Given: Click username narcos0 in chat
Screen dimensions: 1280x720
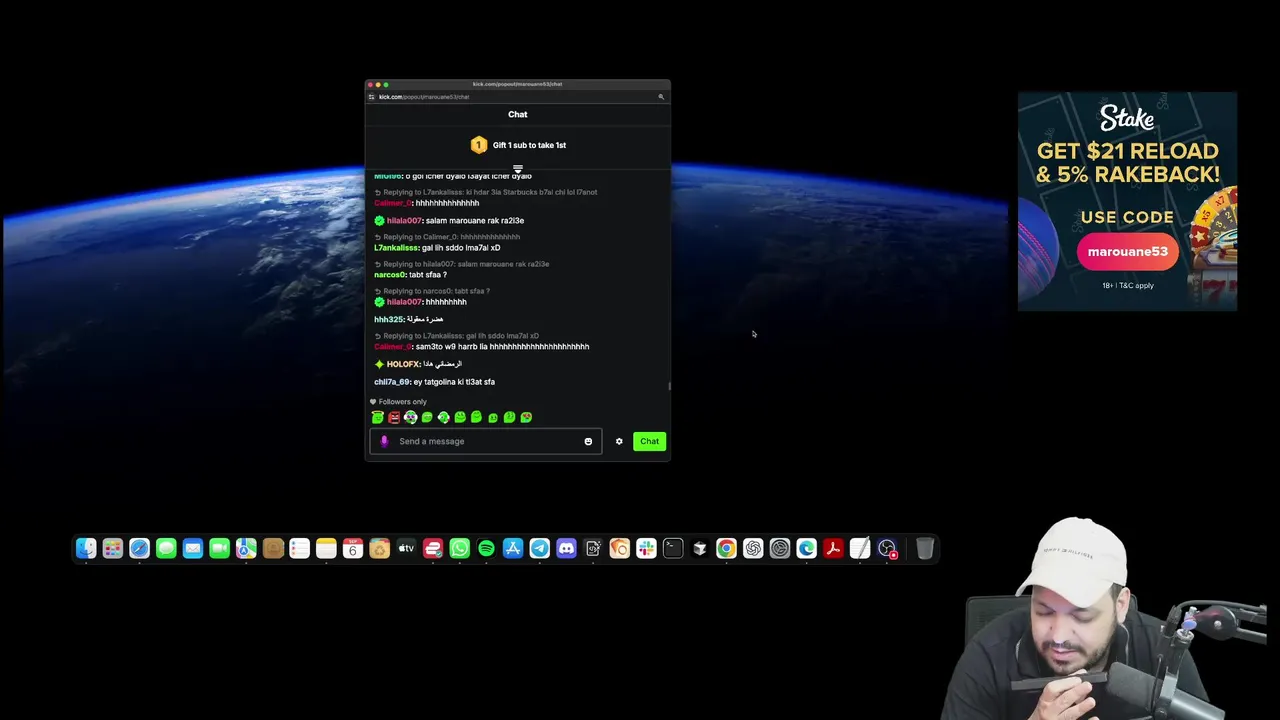Looking at the screenshot, I should pos(390,275).
